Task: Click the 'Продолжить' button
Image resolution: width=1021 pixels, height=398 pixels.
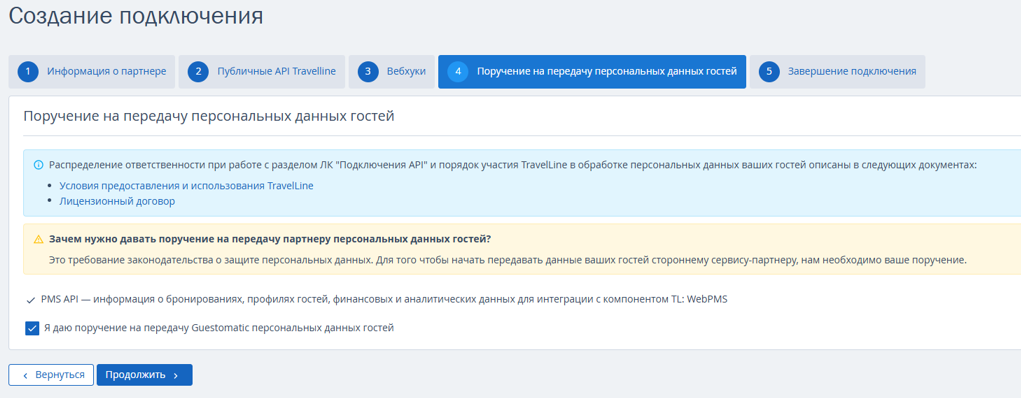Action: (x=145, y=375)
